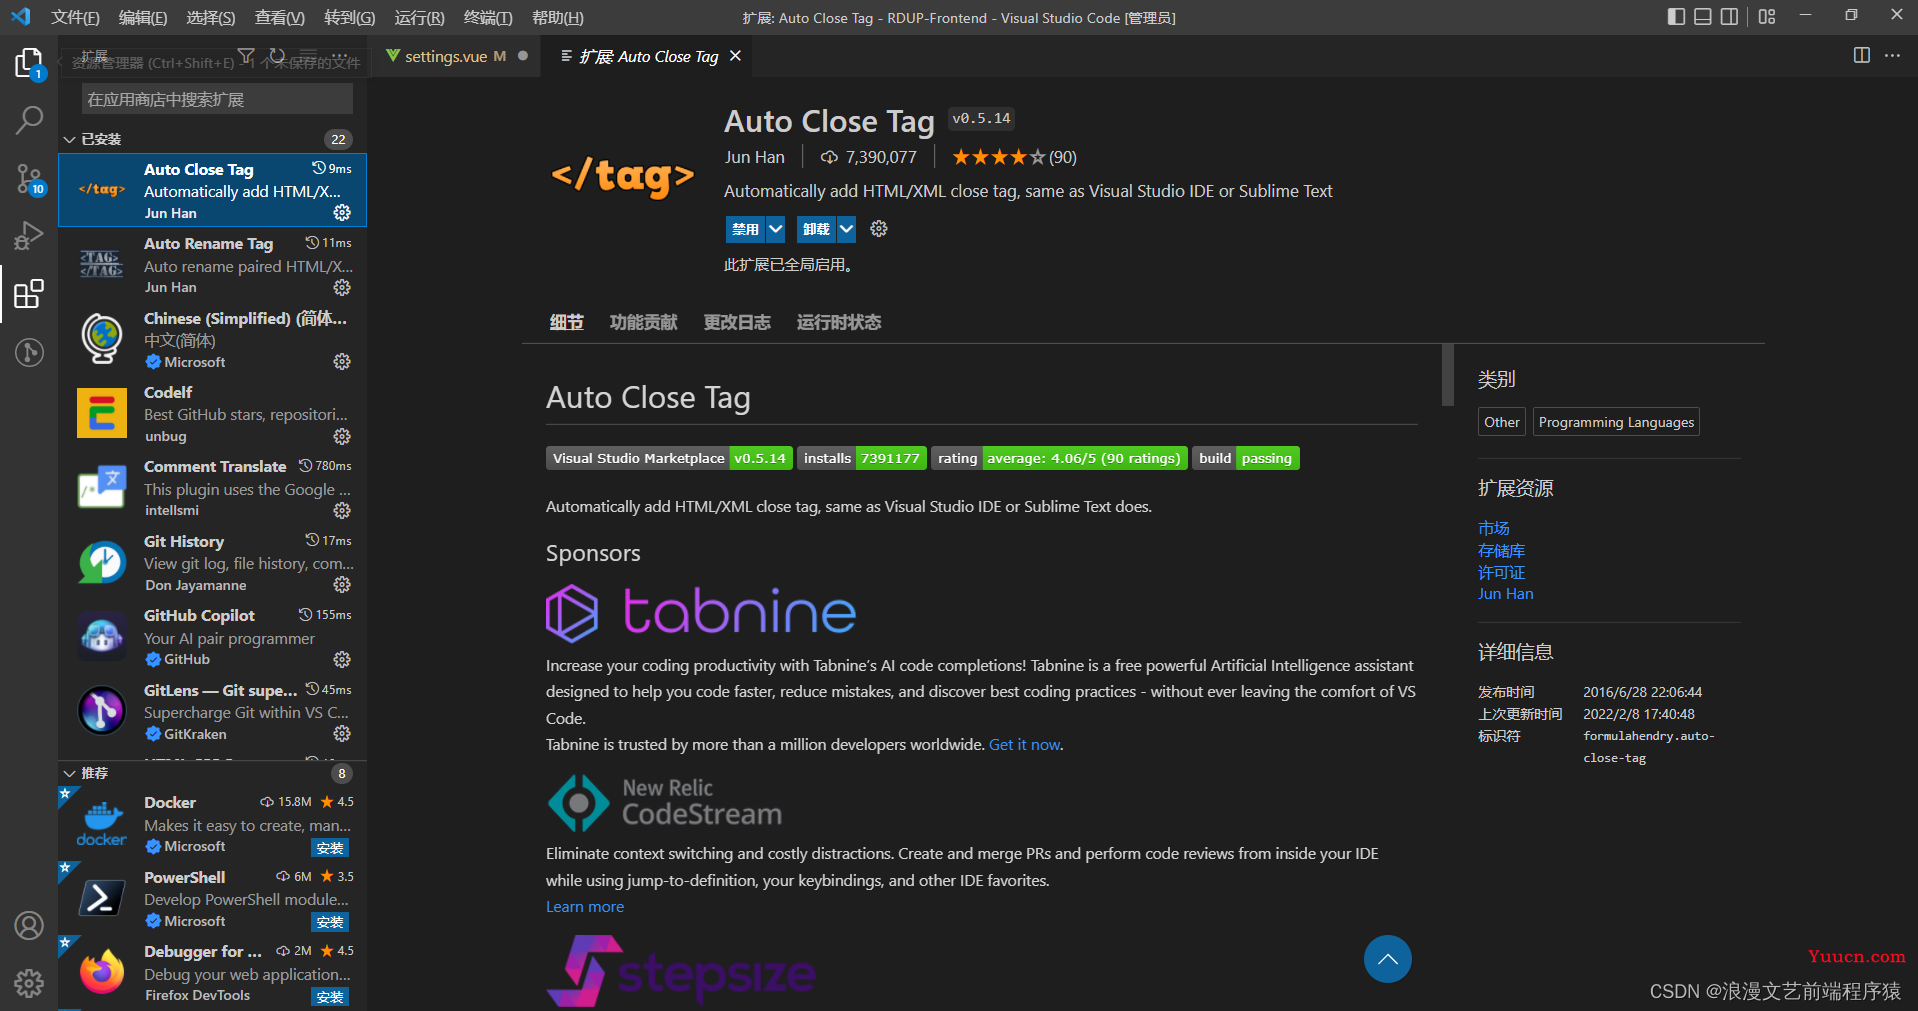Image resolution: width=1918 pixels, height=1011 pixels.
Task: Open the Extensions view in activity bar
Action: pyautogui.click(x=29, y=294)
